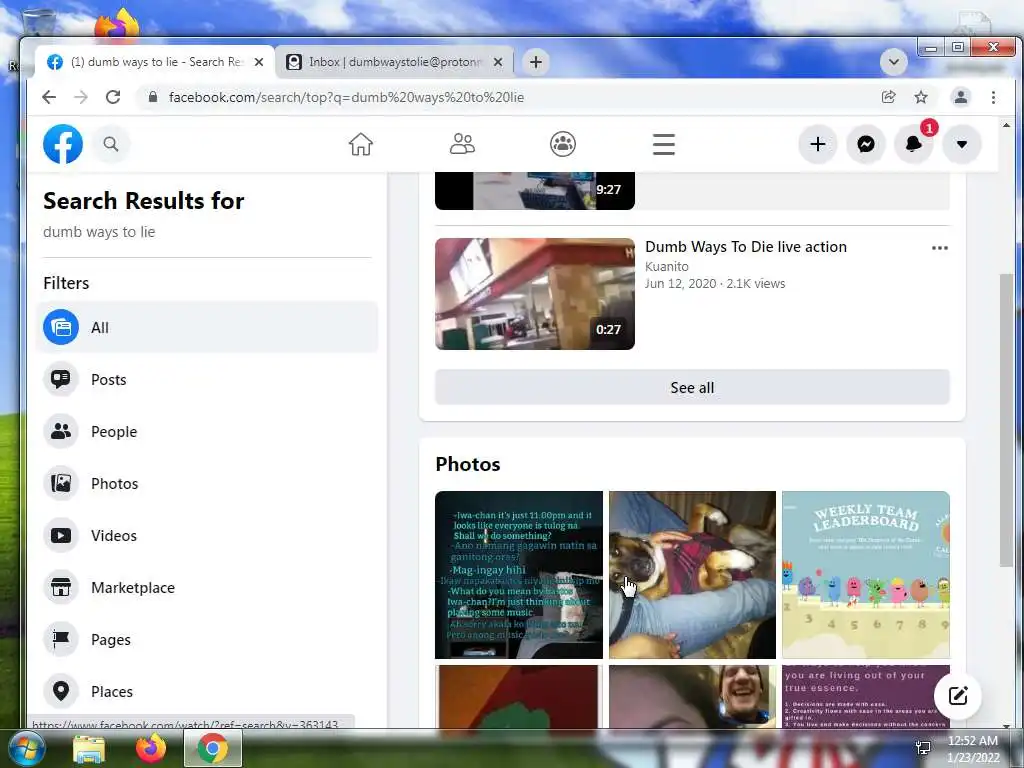1024x768 pixels.
Task: Open options for Dumb Ways To Die video
Action: 940,248
